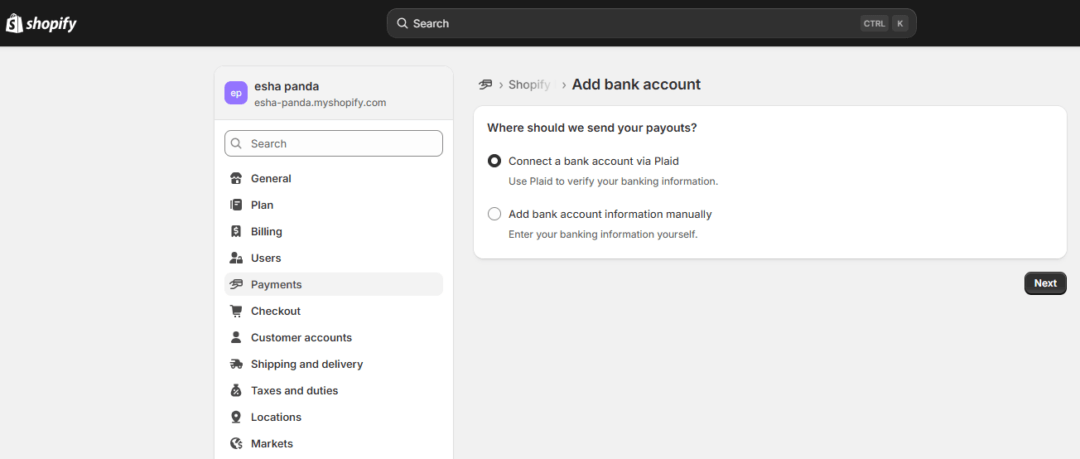Click the Payments hand icon in sidebar
Image resolution: width=1080 pixels, height=459 pixels.
pos(236,285)
